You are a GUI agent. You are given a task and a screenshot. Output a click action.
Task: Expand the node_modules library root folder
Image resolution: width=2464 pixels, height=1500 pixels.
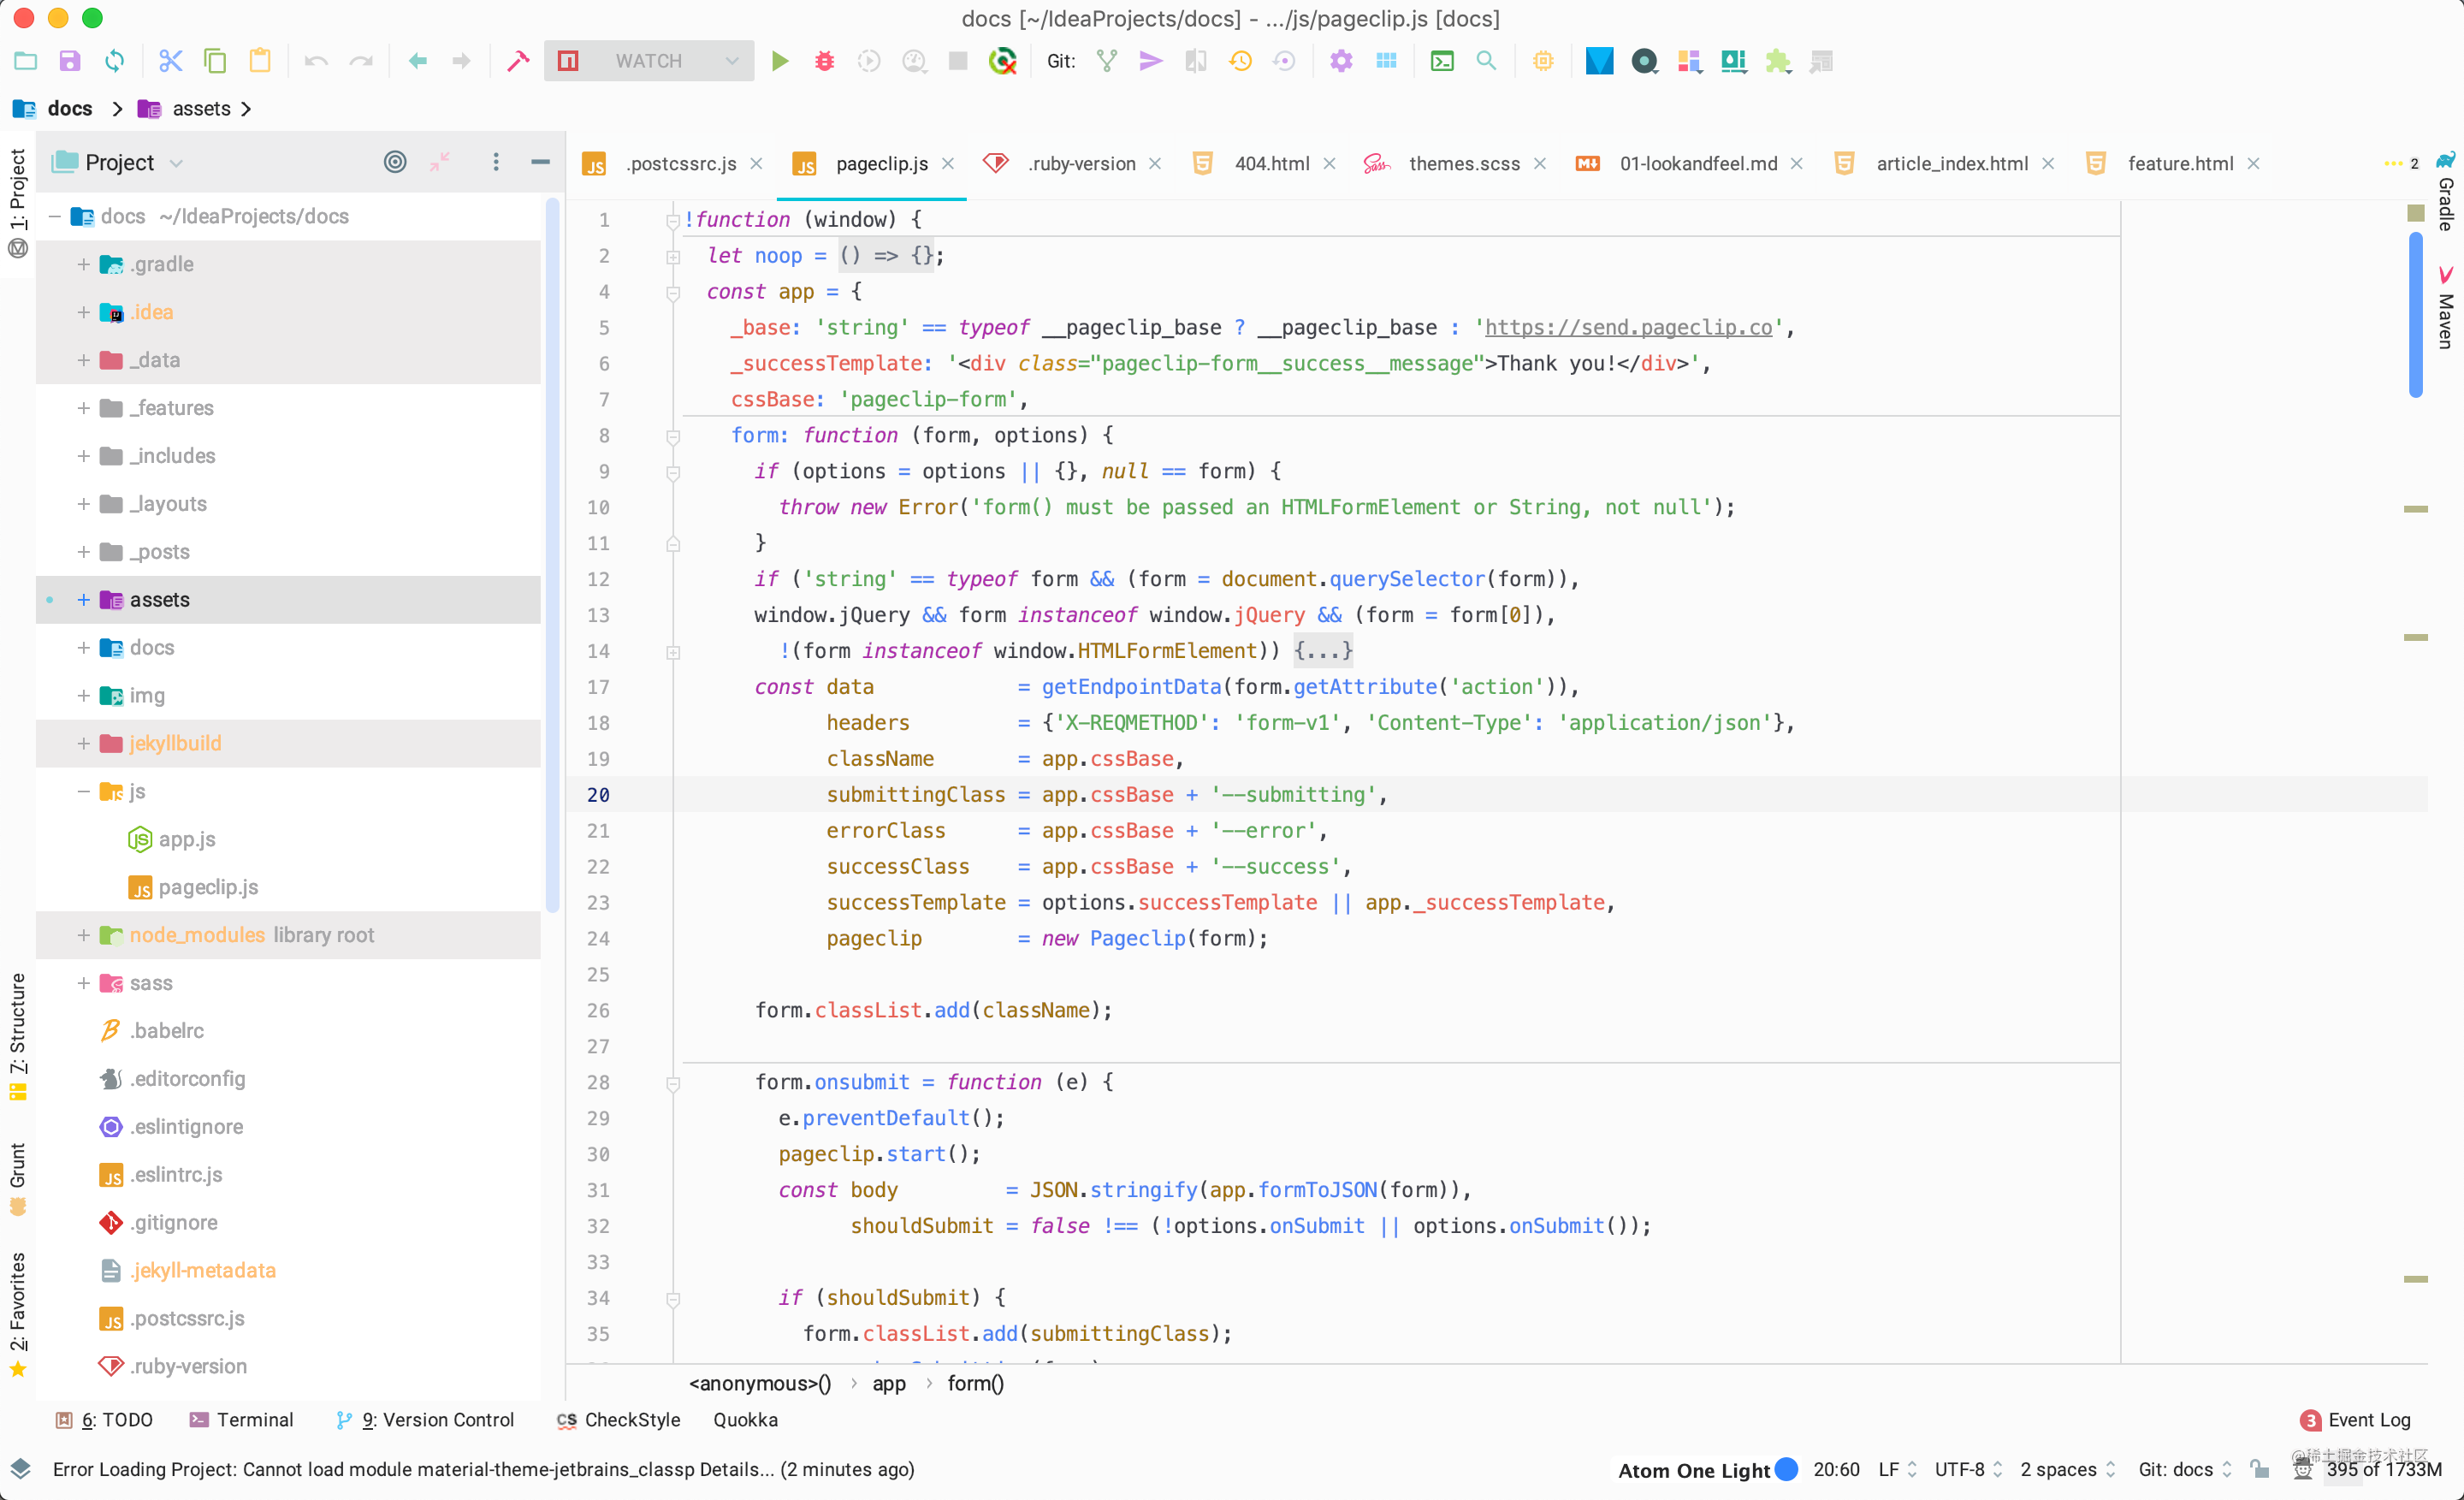click(x=84, y=935)
